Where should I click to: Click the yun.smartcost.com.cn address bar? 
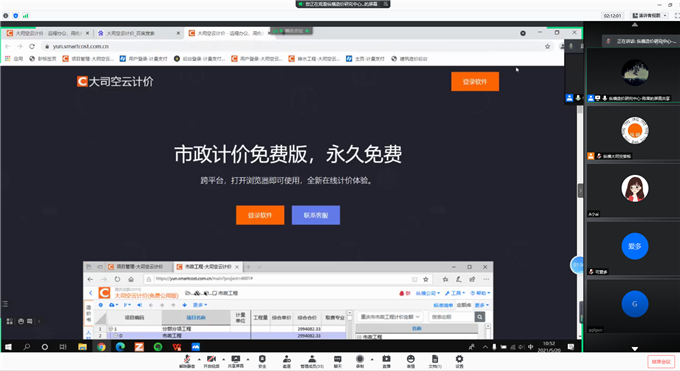click(297, 46)
